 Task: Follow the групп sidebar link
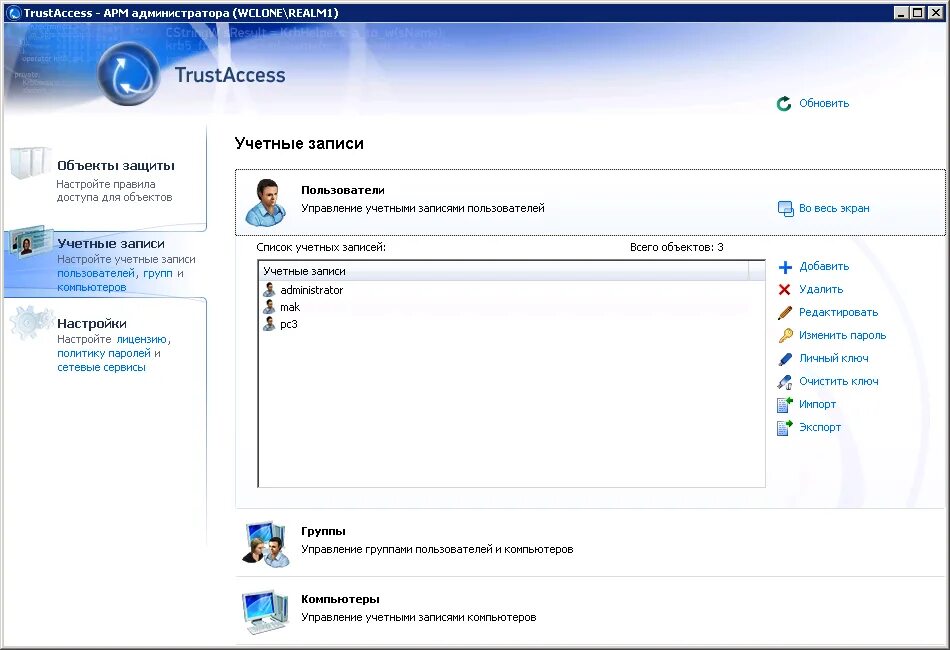(x=158, y=273)
